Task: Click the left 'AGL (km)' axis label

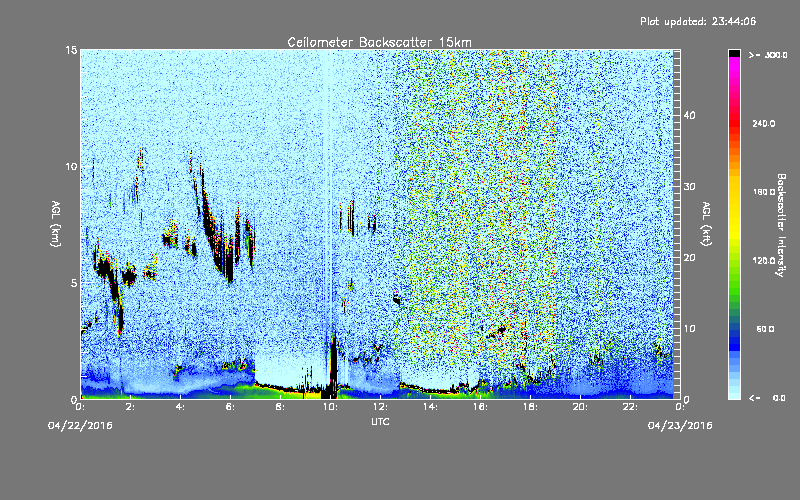Action: point(56,224)
